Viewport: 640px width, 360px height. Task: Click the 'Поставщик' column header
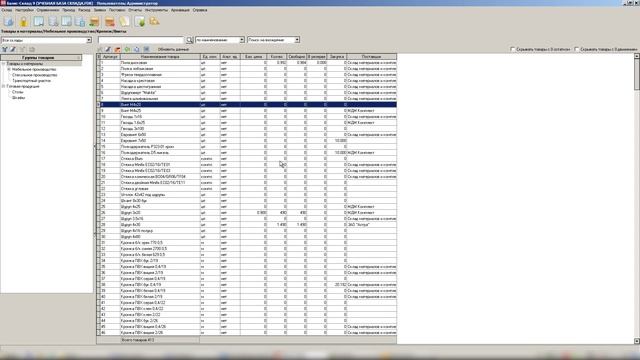coord(371,57)
